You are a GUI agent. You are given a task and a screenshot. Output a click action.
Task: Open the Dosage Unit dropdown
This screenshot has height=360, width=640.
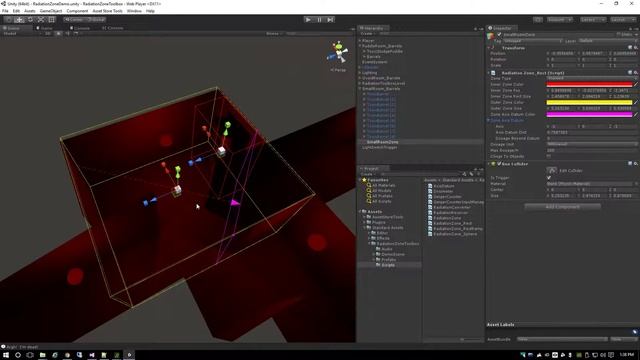click(x=592, y=144)
